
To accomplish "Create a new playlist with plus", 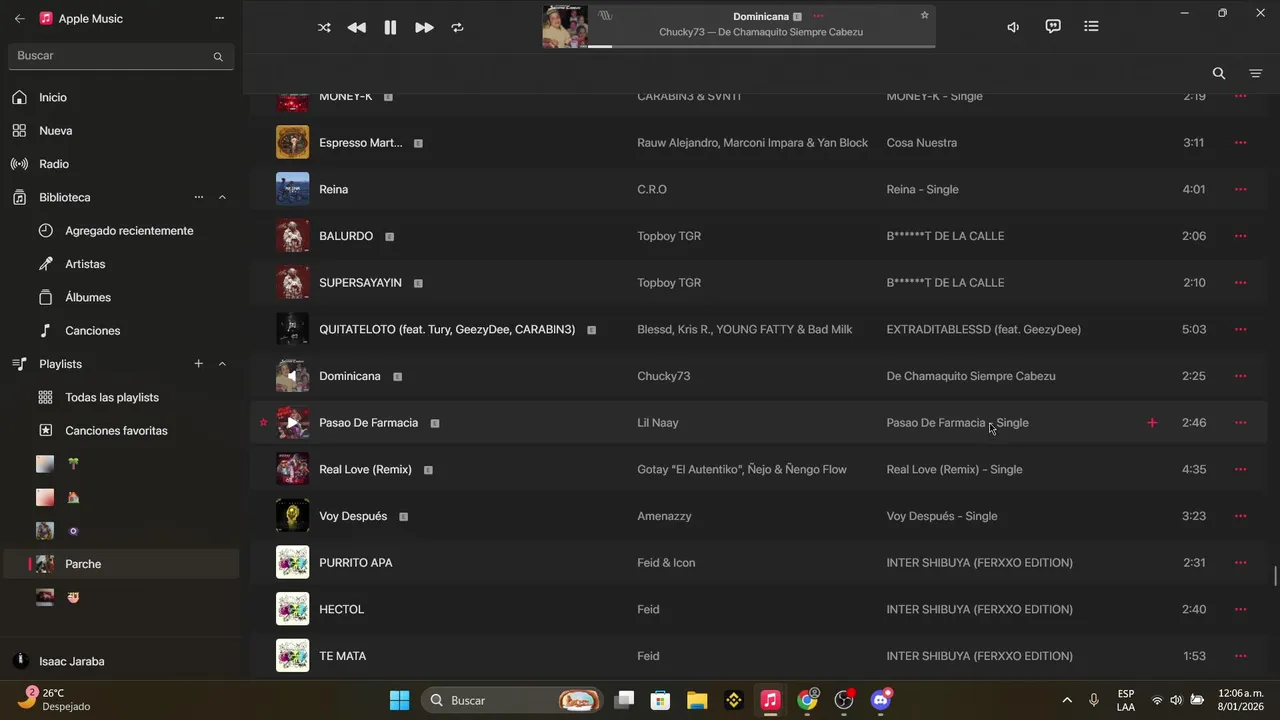I will point(198,364).
